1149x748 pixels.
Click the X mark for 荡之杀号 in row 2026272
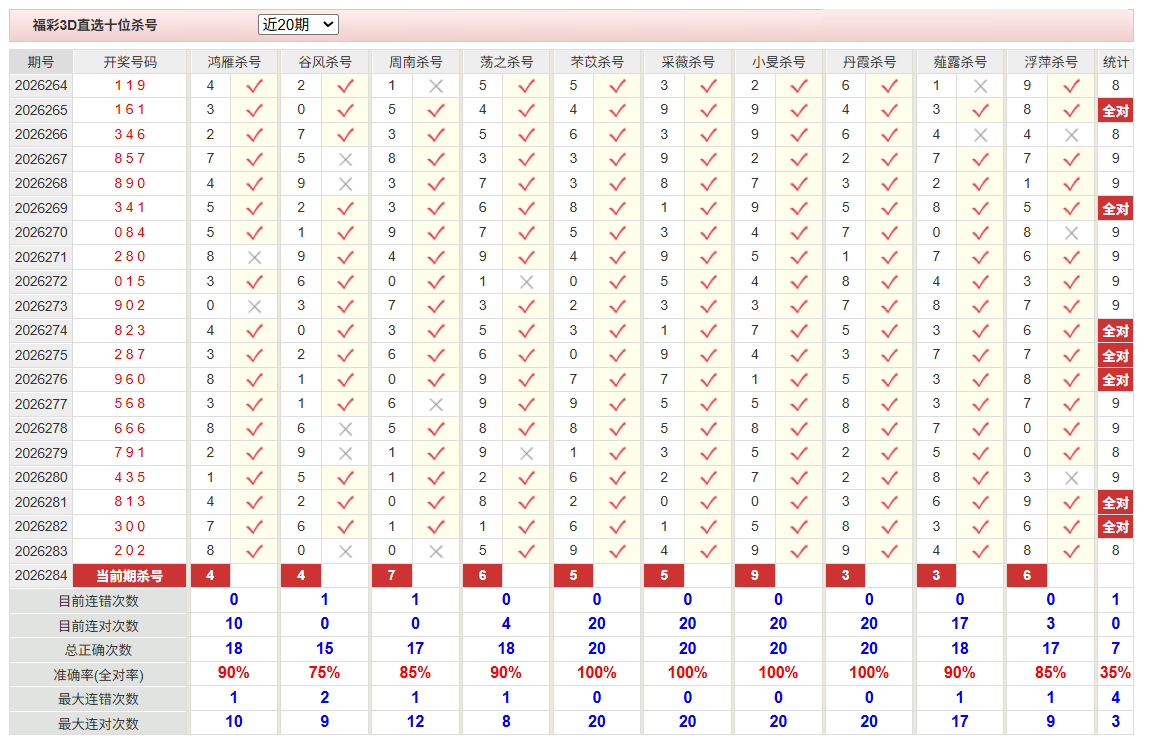click(526, 282)
